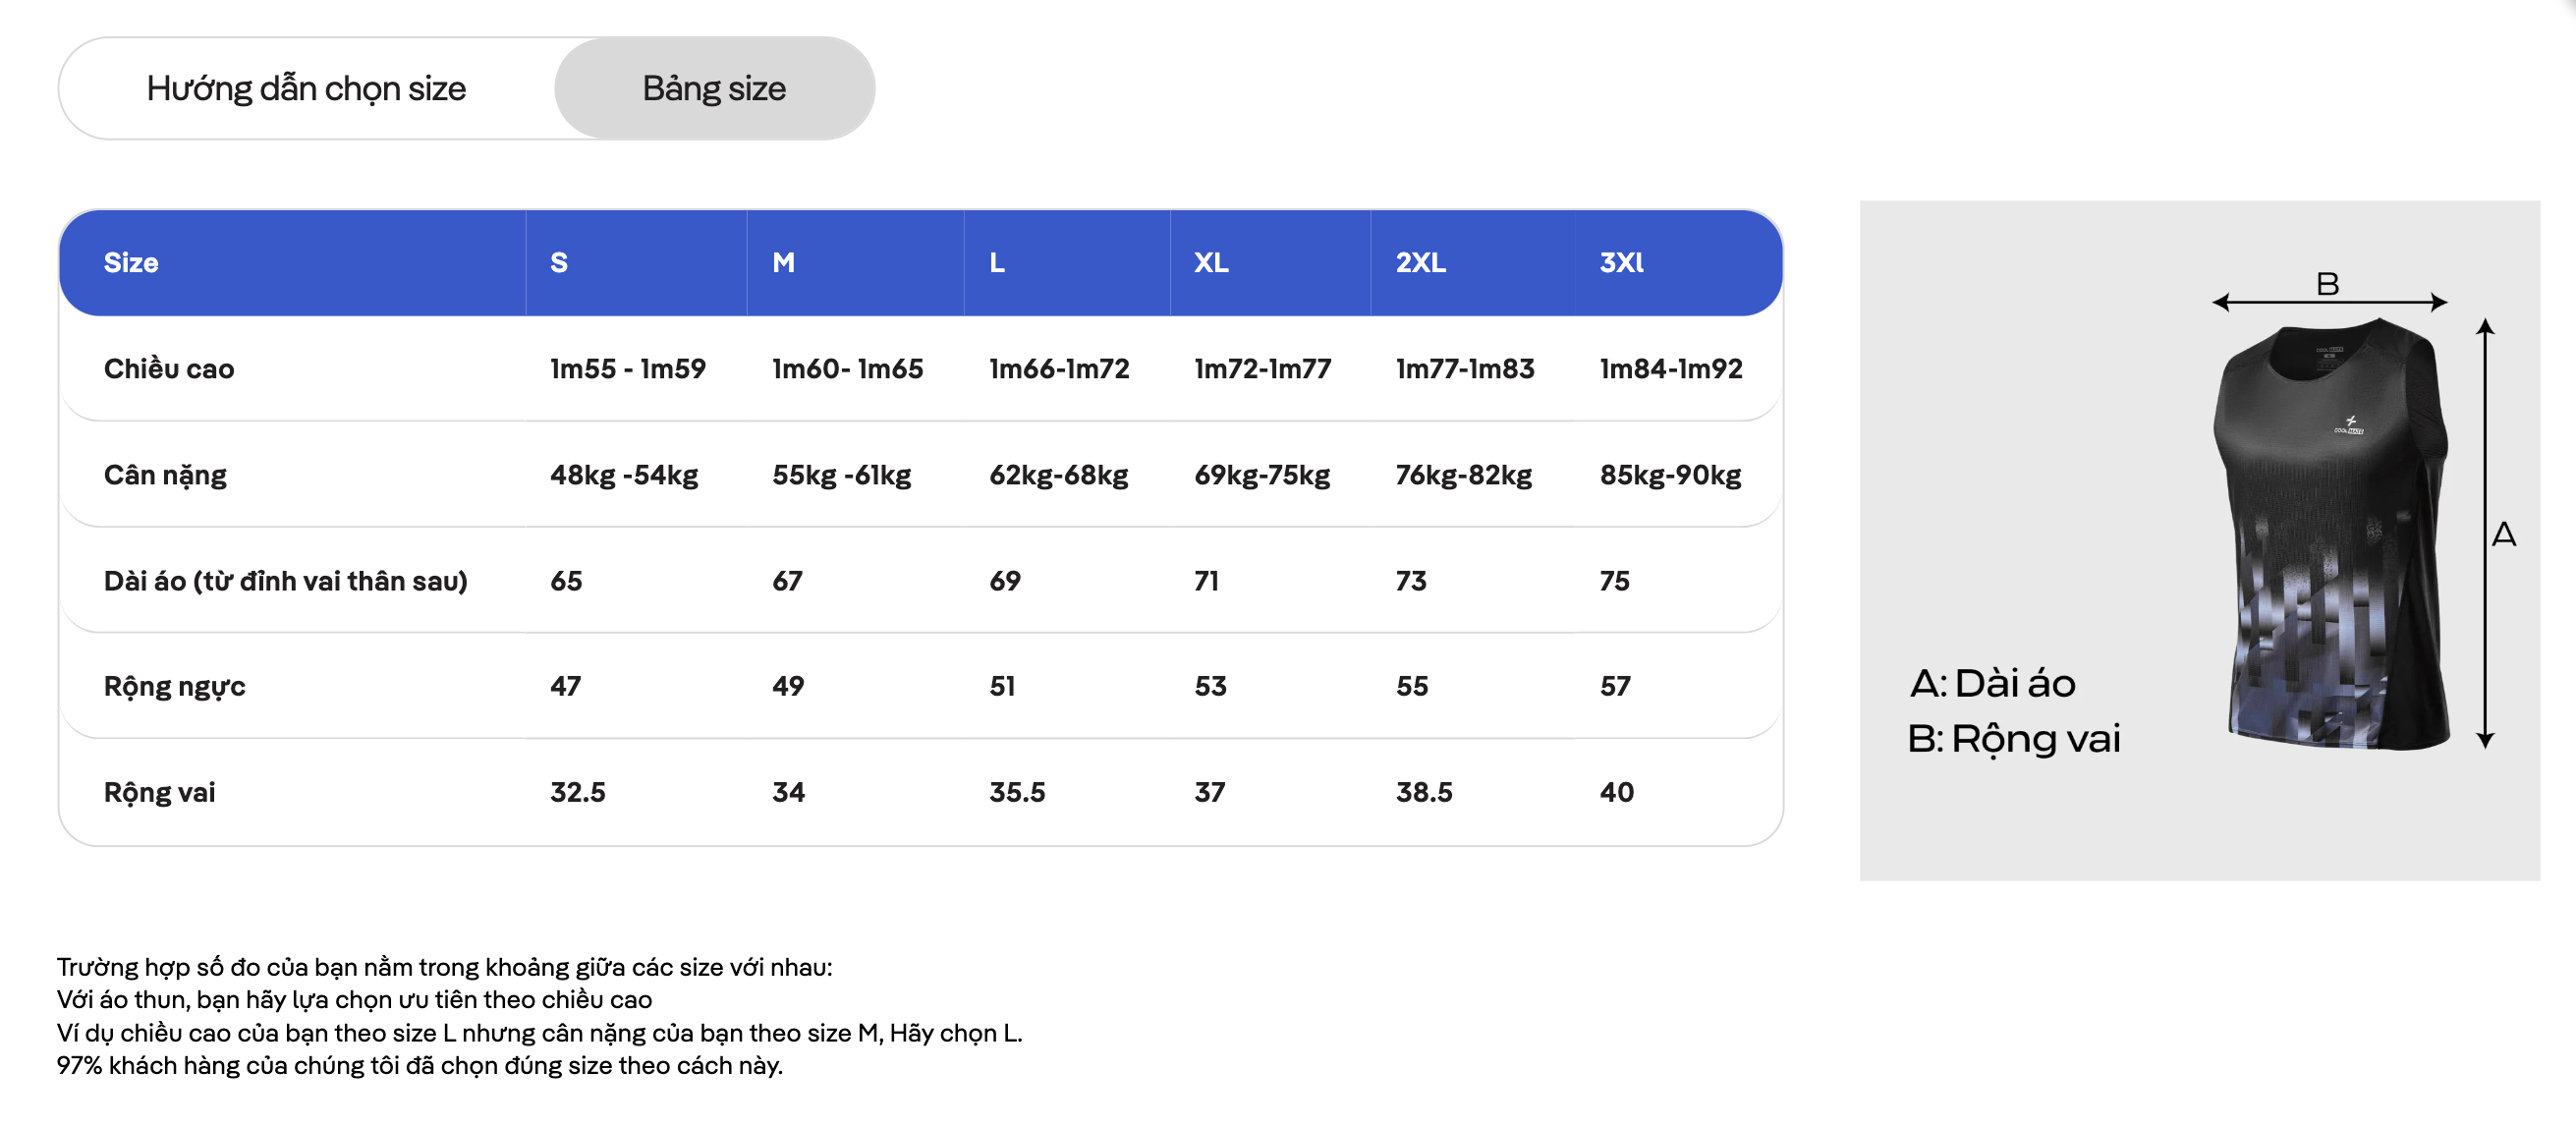Select the XL size column header
2576x1128 pixels.
(1211, 263)
